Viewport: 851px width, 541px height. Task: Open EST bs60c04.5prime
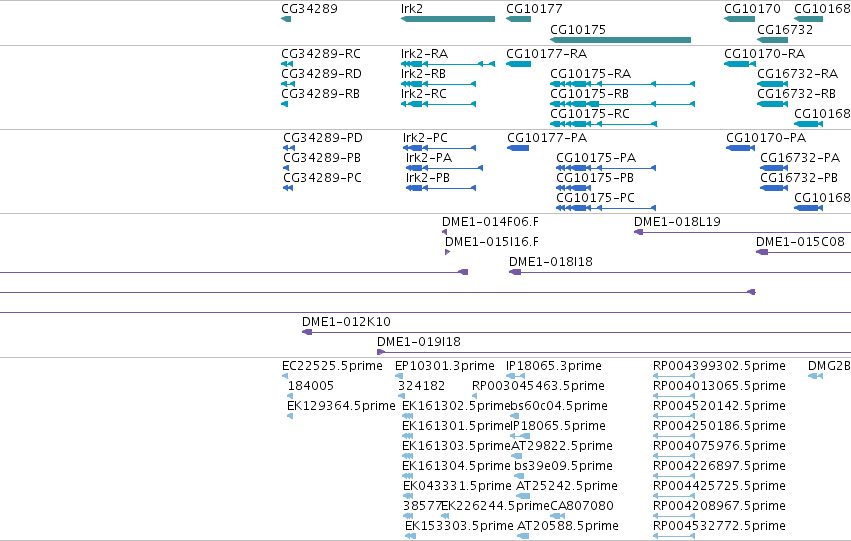pos(559,406)
